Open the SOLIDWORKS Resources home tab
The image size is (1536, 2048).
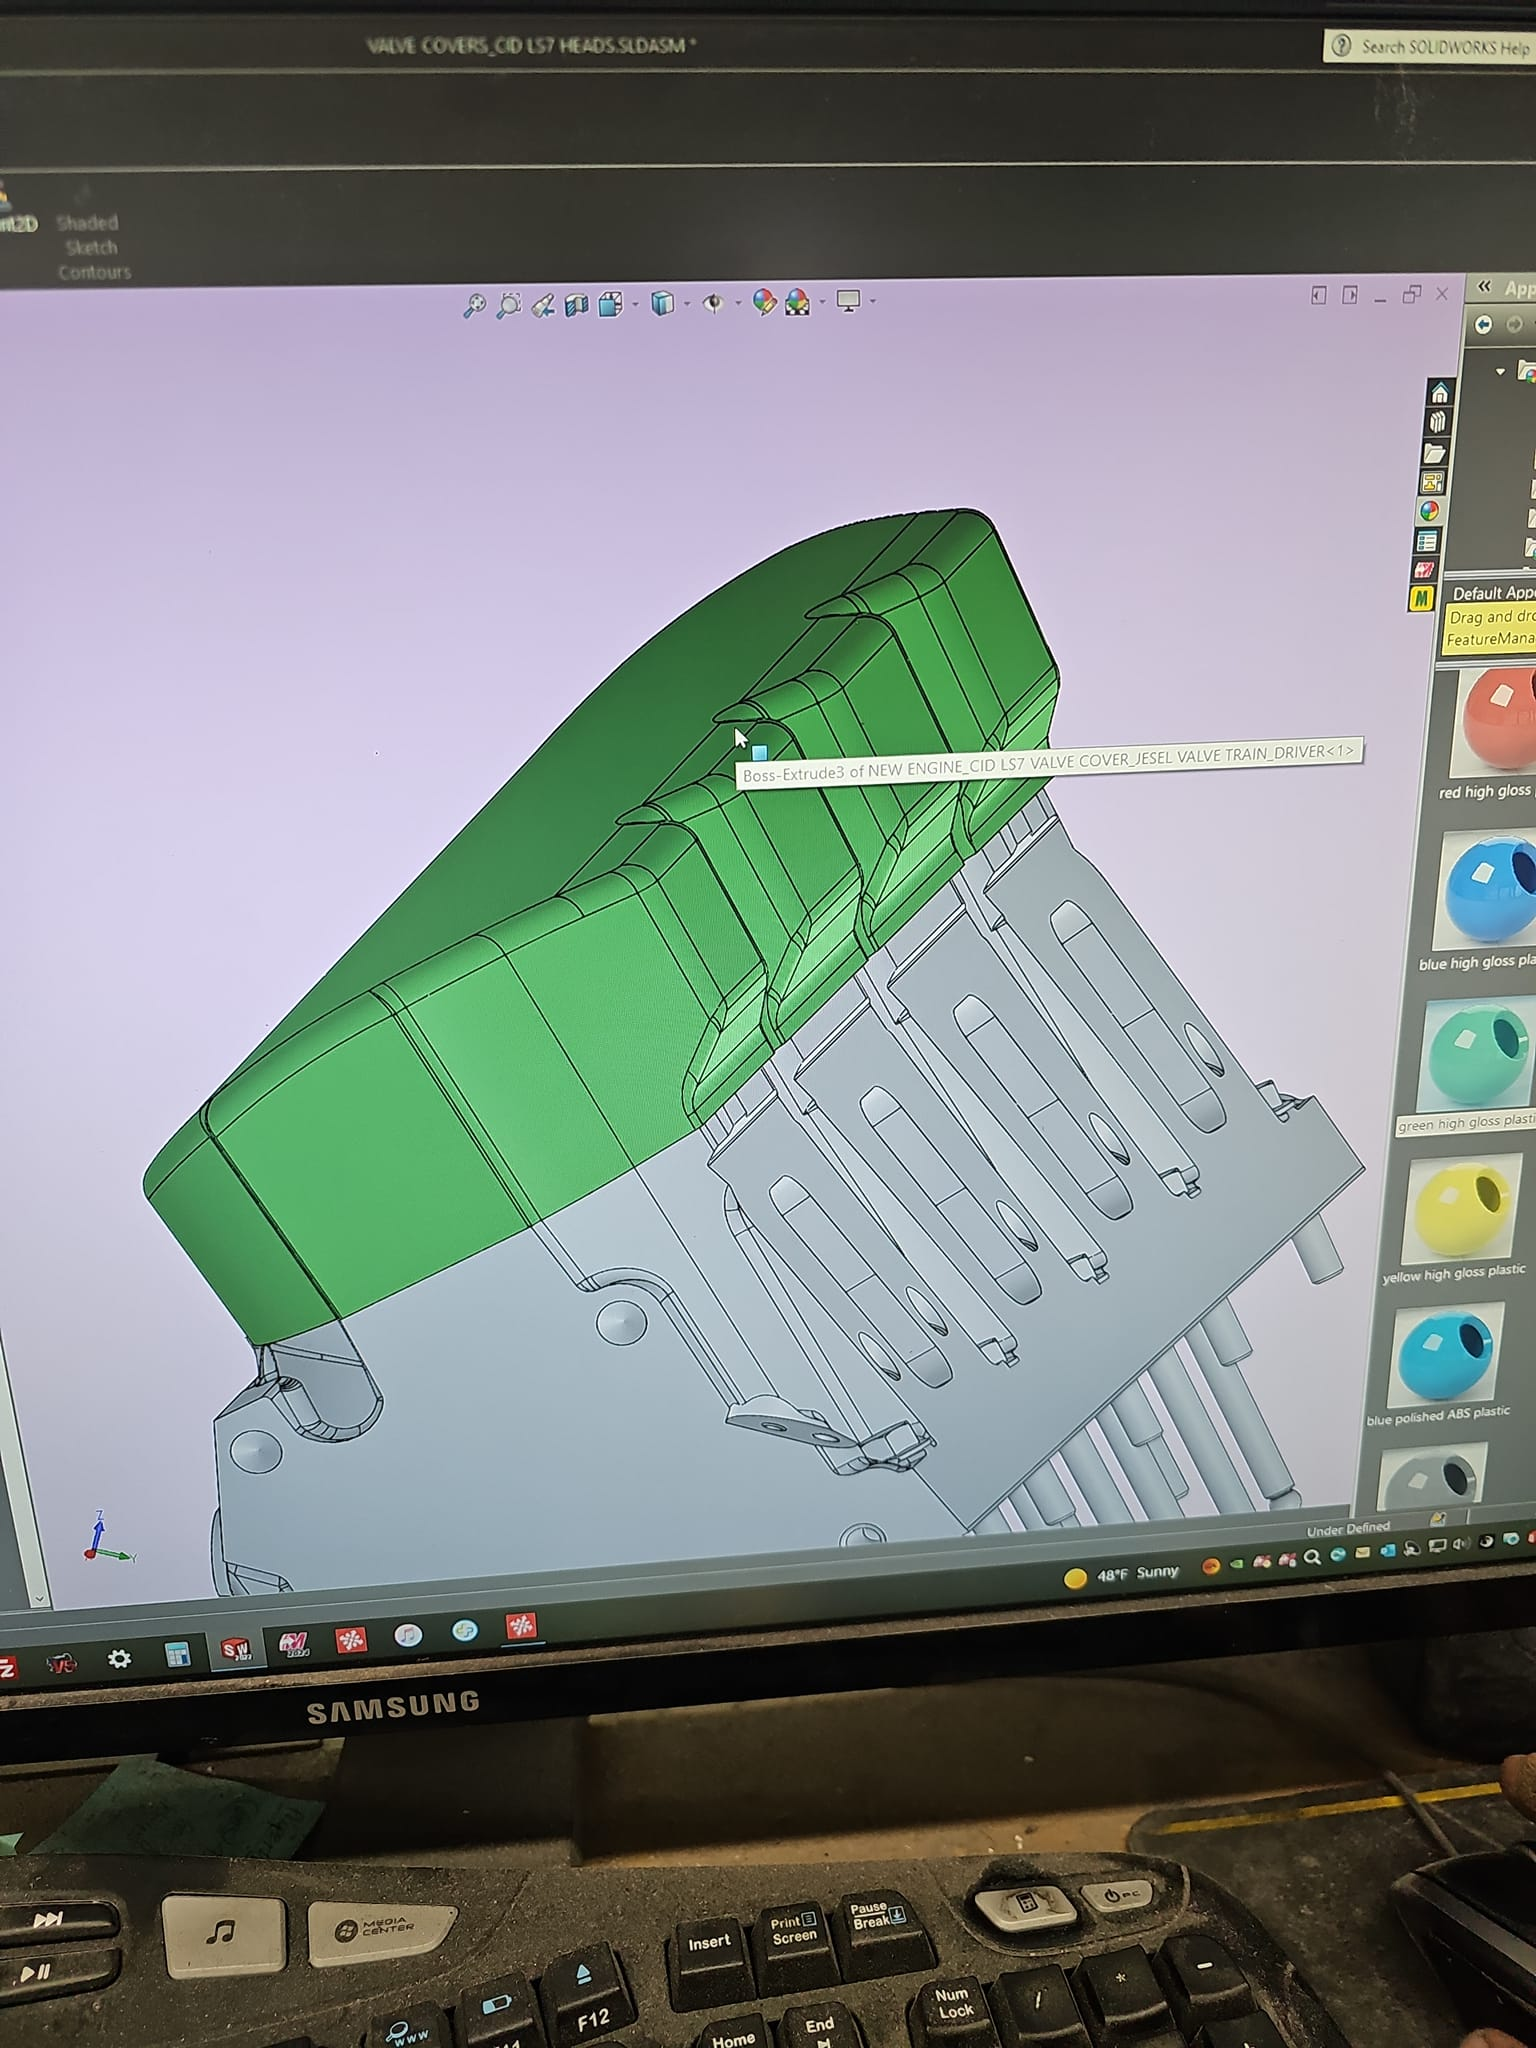1439,392
